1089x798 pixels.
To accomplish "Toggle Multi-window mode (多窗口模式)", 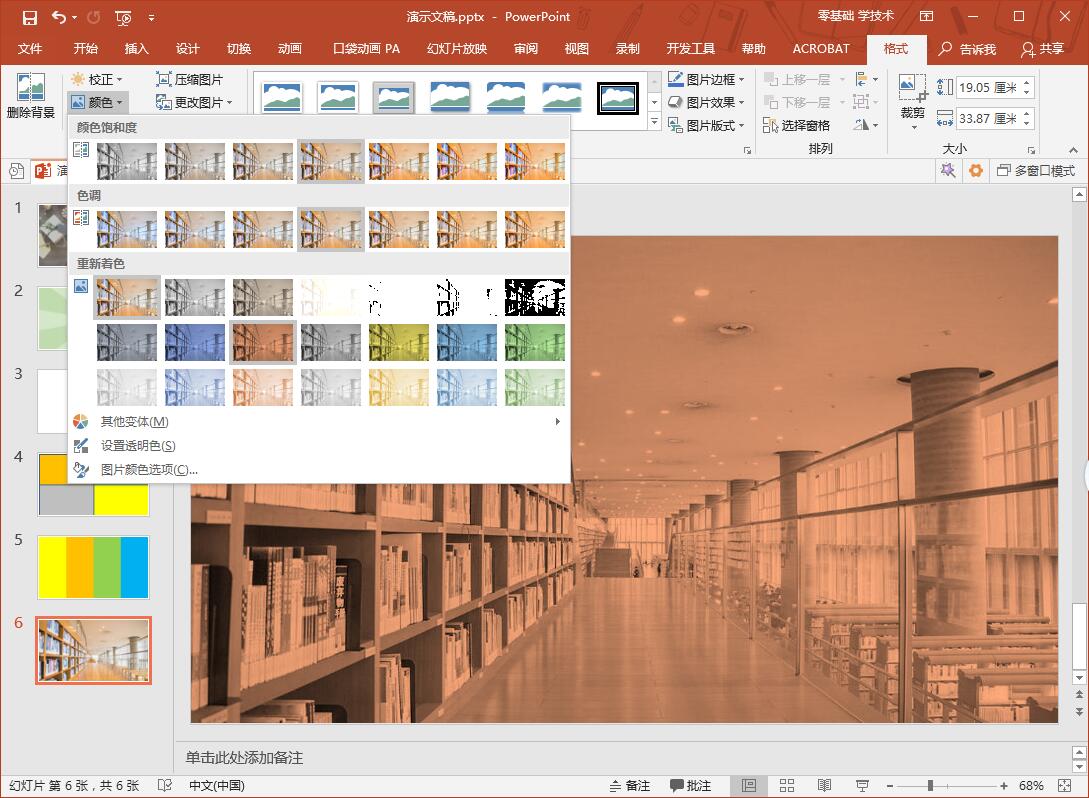I will (x=1036, y=170).
